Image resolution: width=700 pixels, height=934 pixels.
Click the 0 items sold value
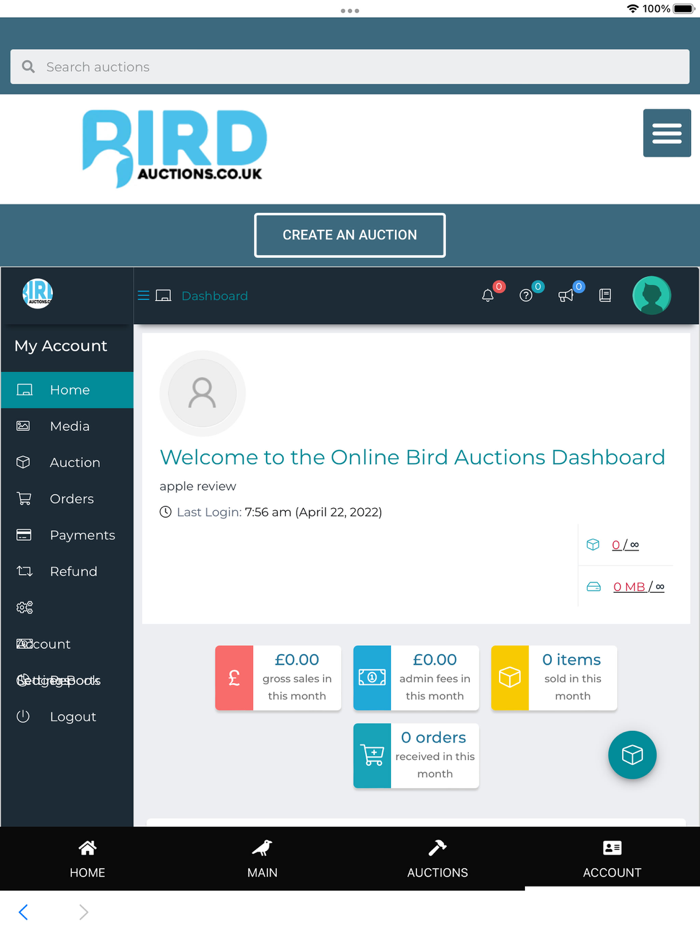(x=572, y=660)
